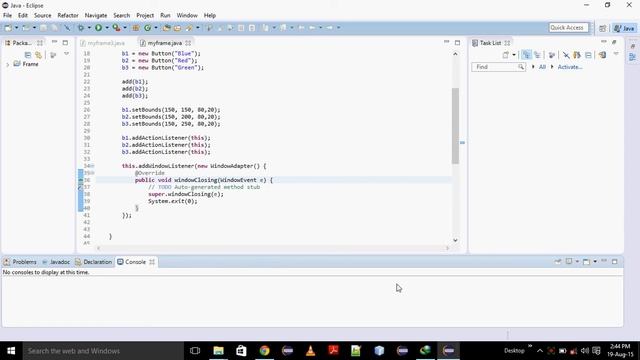Click Synchronize Changed icon in Task List

coord(577,55)
